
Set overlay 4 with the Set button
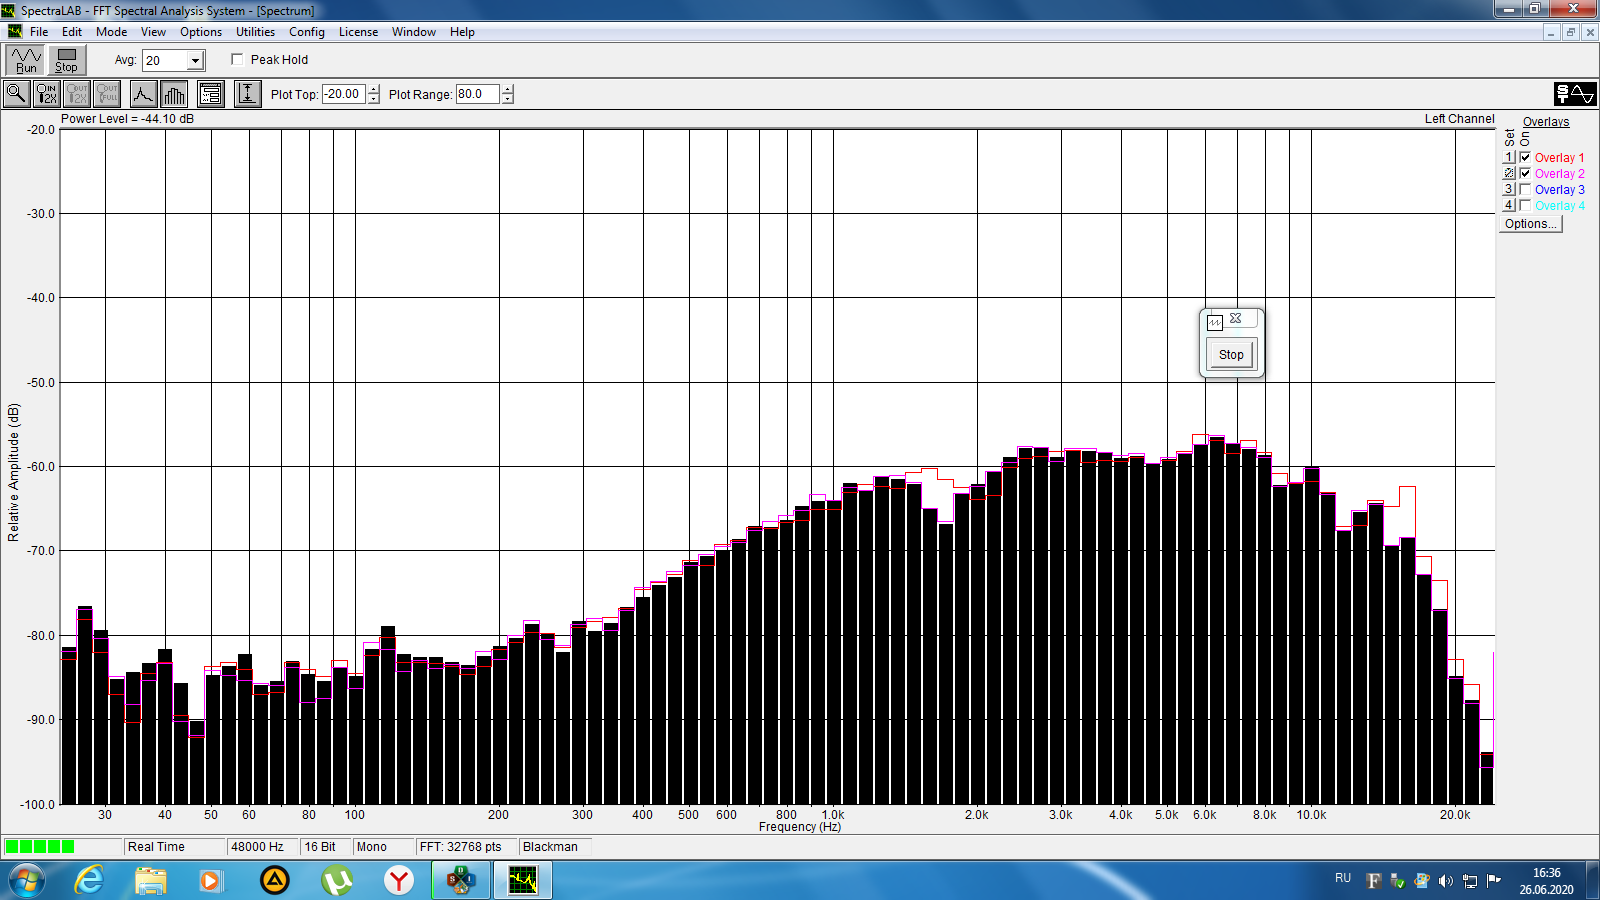tap(1509, 205)
